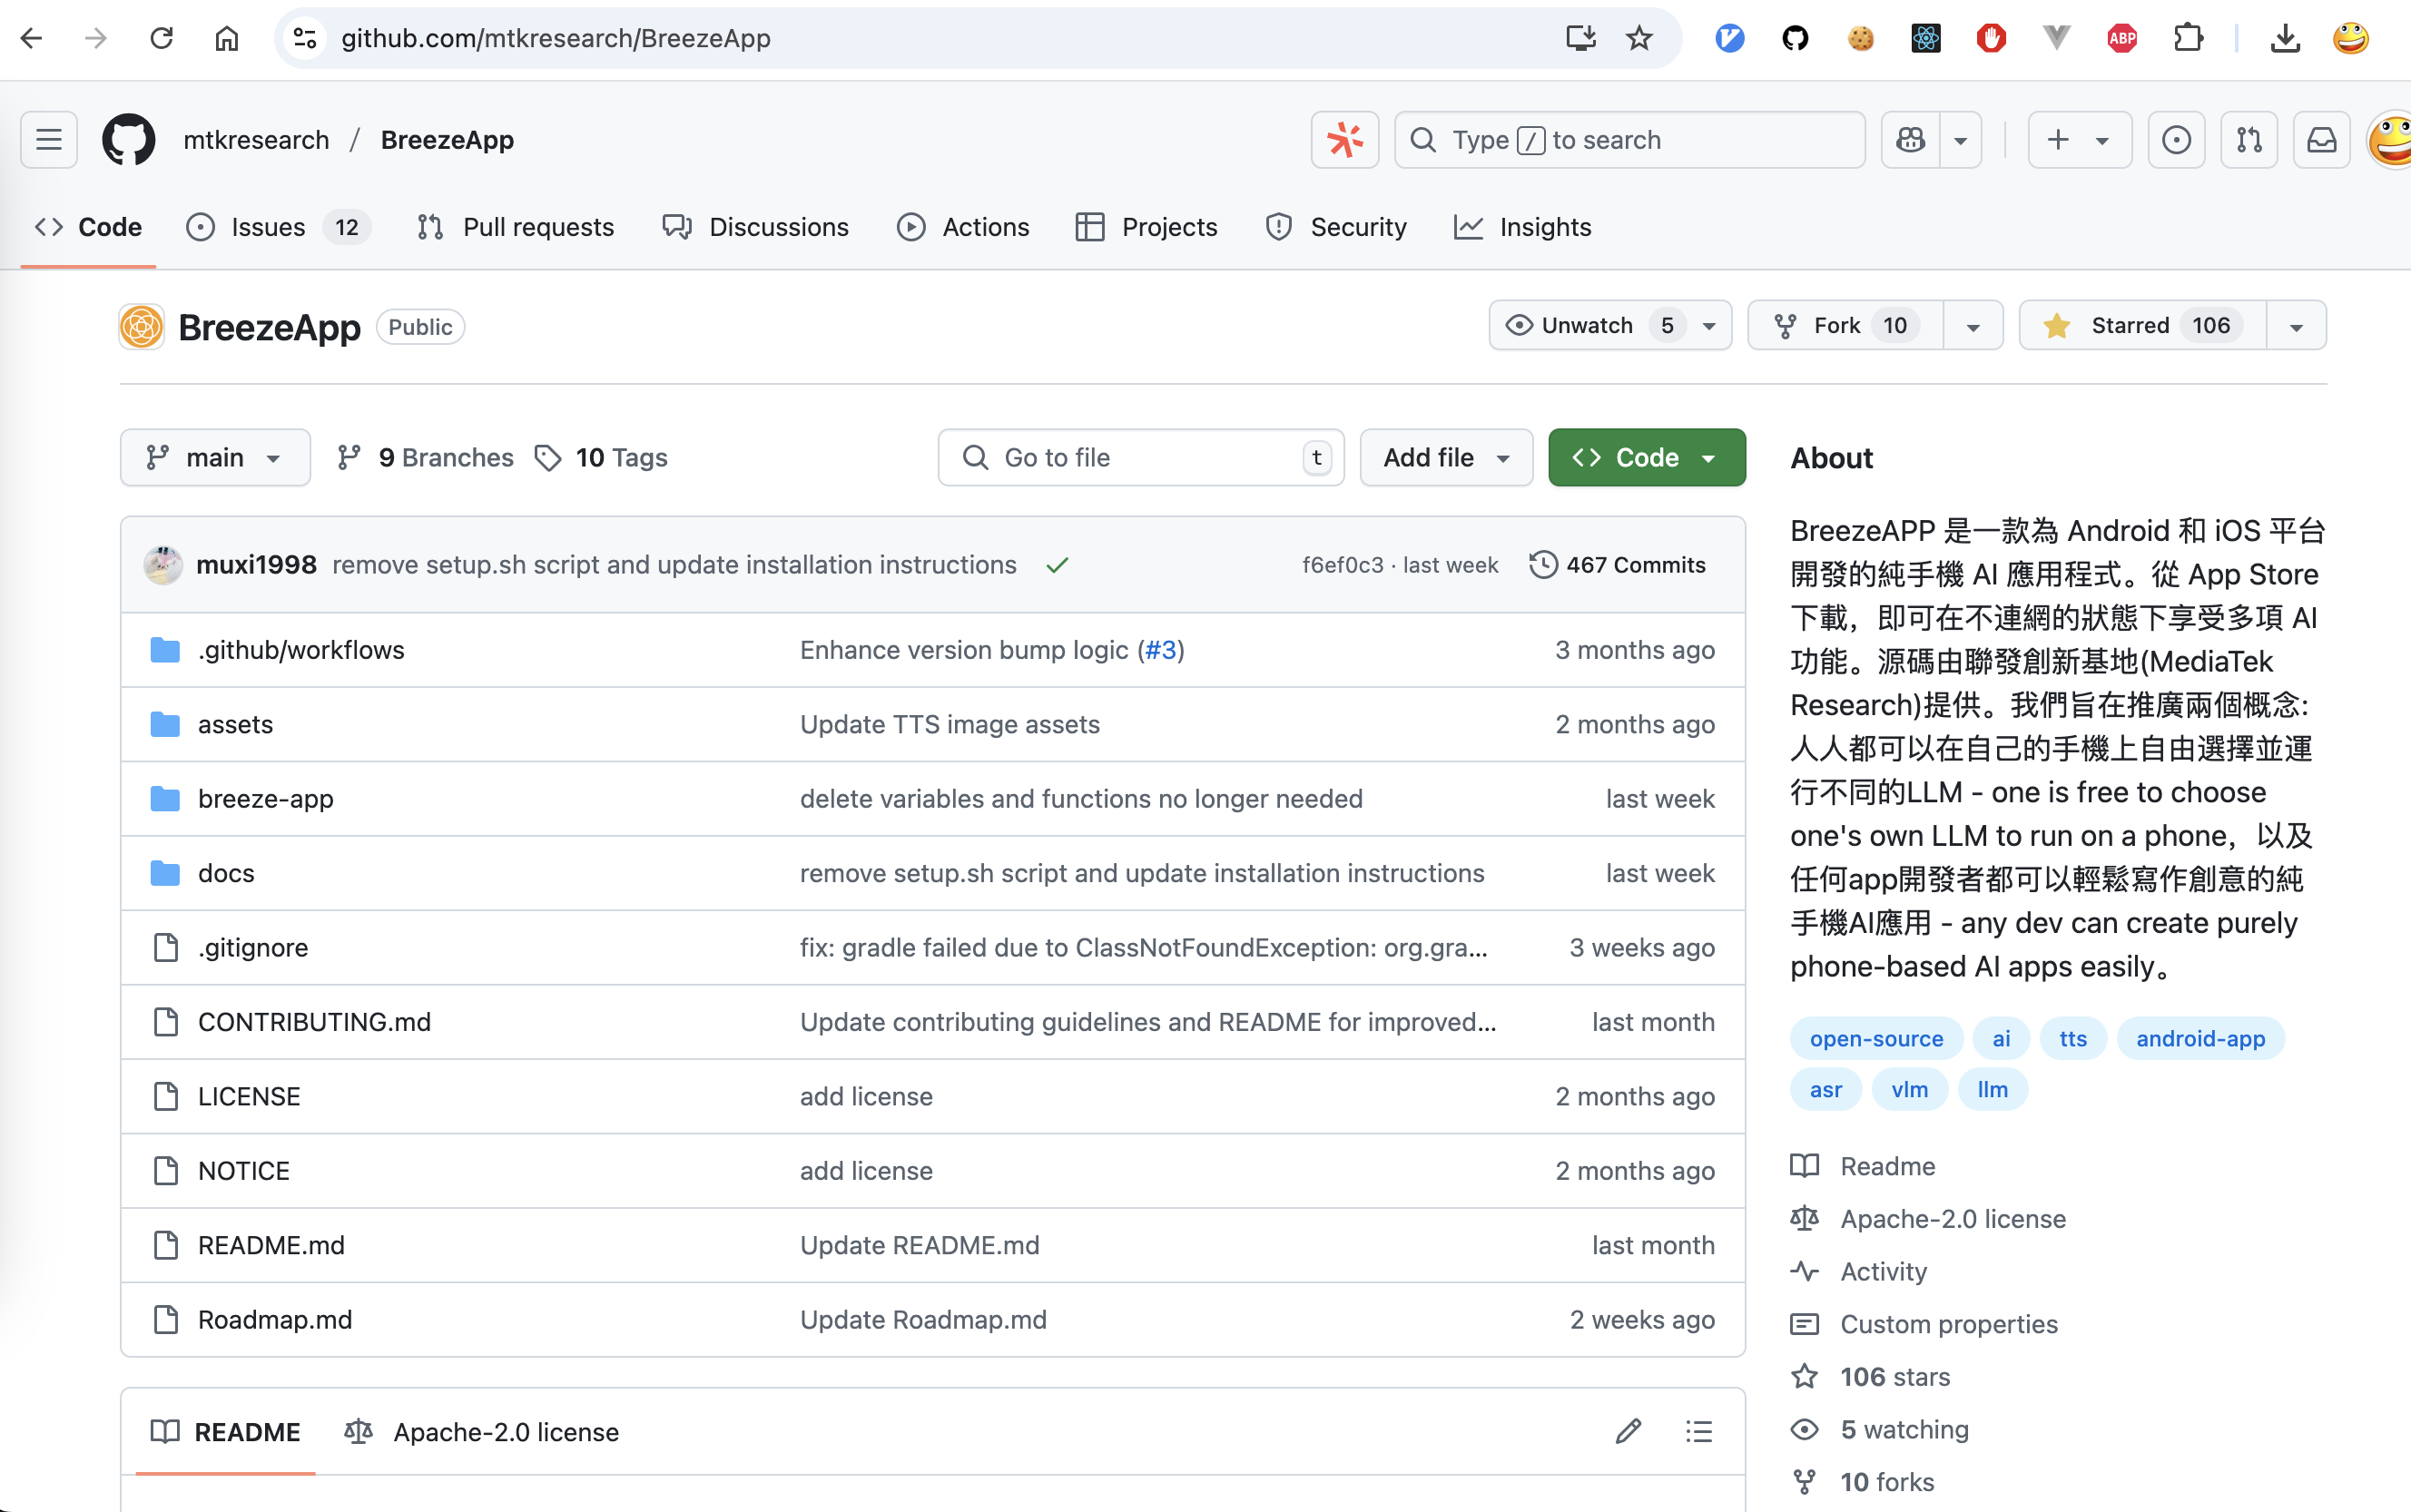
Task: Open the star lists dropdown arrow
Action: pos(2296,326)
